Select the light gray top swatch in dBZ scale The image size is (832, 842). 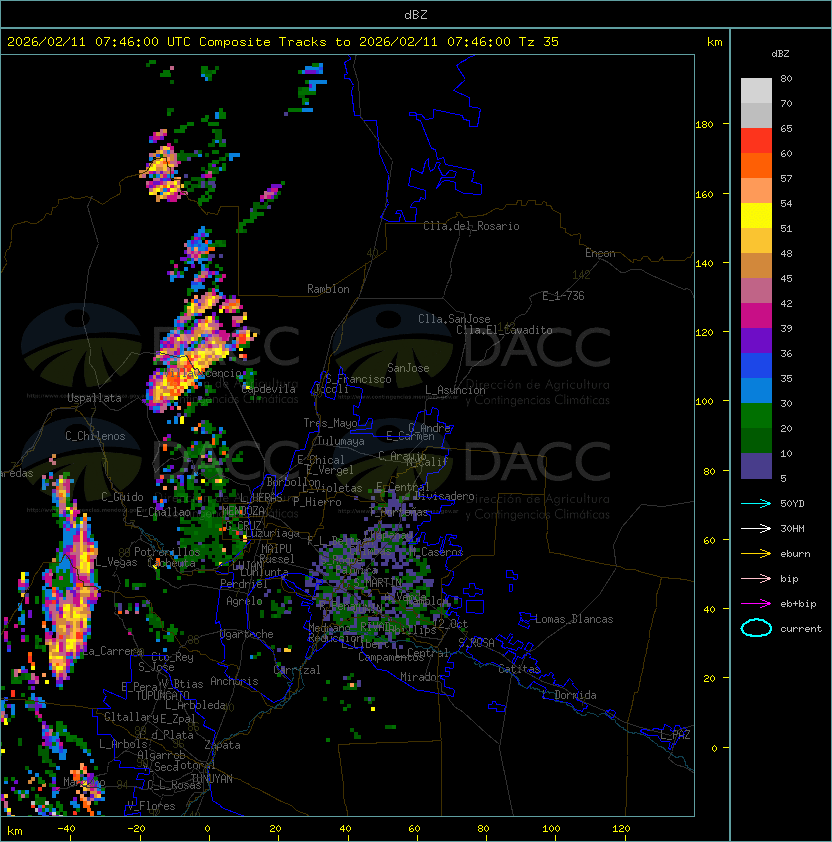[x=756, y=91]
